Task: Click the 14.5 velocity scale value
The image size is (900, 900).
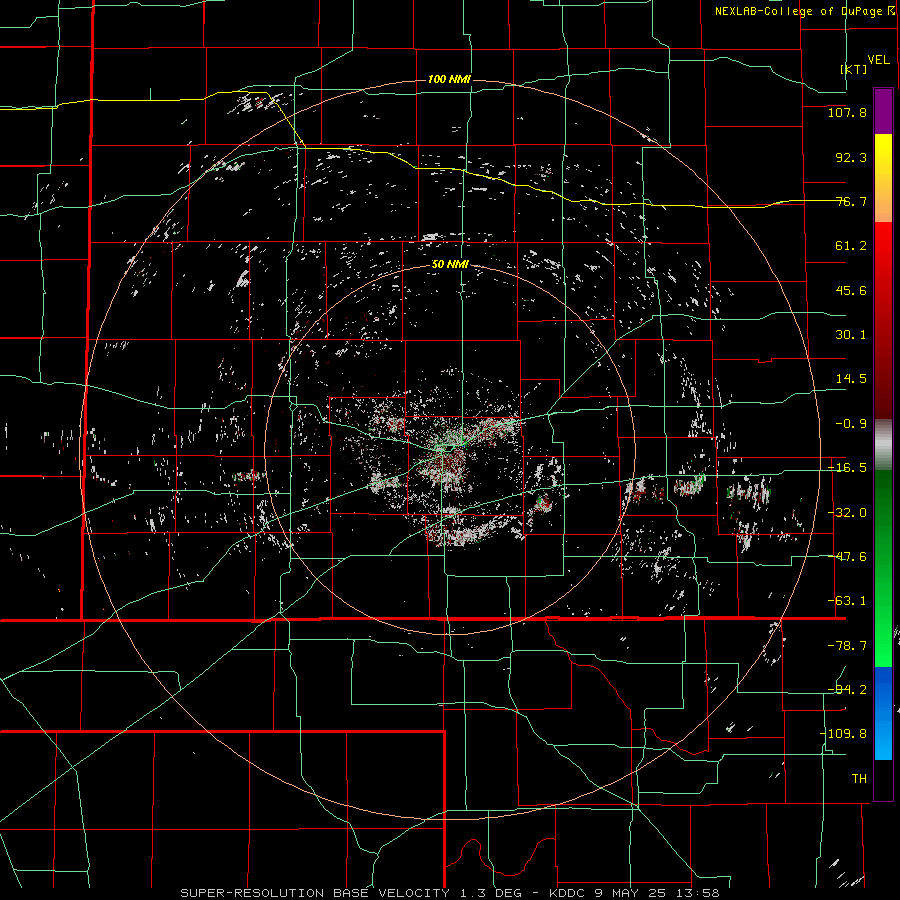Action: click(x=851, y=379)
